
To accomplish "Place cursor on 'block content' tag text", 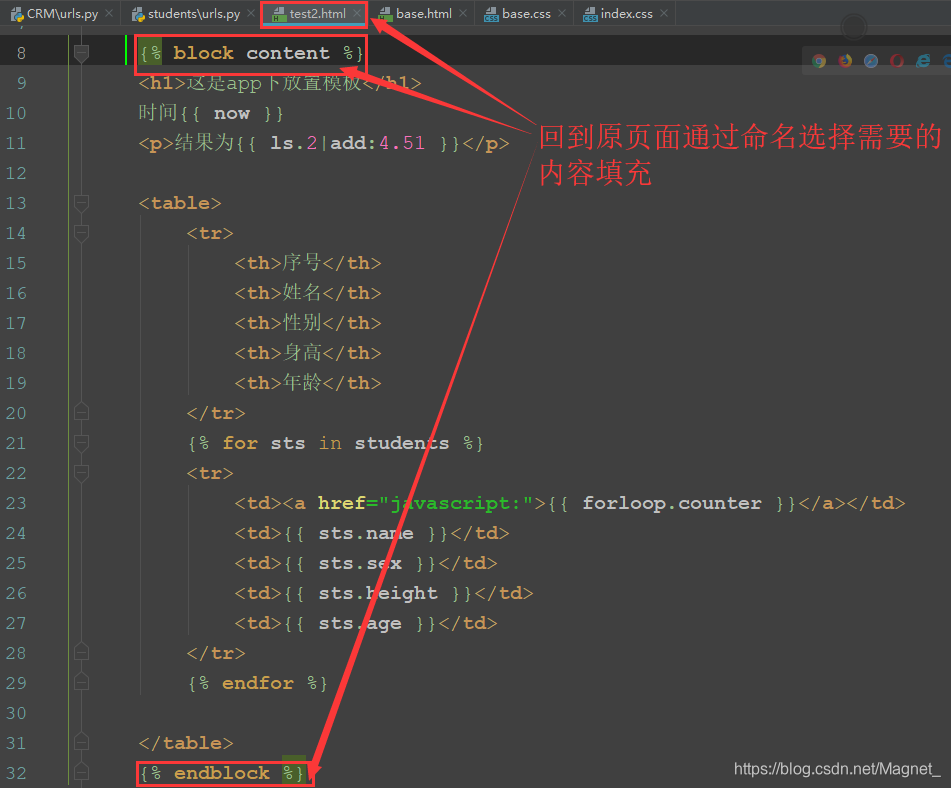I will (x=251, y=53).
